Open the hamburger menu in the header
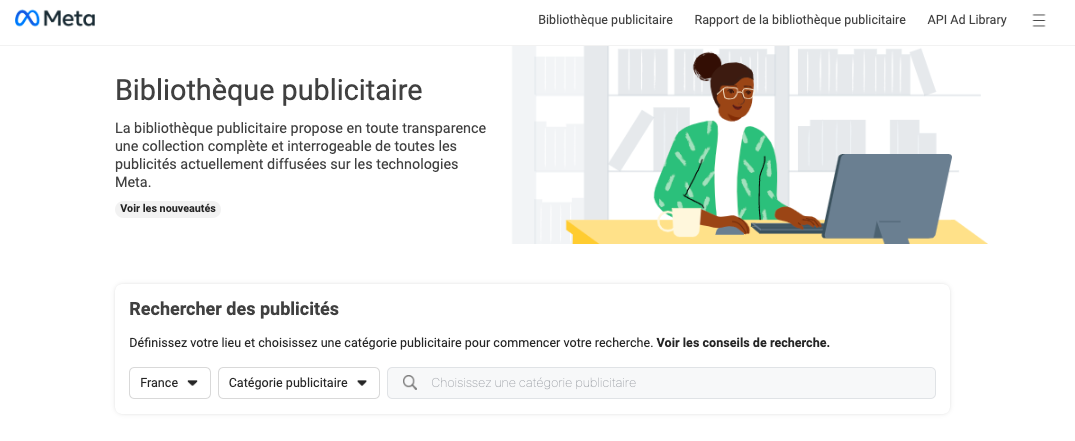The height and width of the screenshot is (441, 1075). pyautogui.click(x=1038, y=20)
